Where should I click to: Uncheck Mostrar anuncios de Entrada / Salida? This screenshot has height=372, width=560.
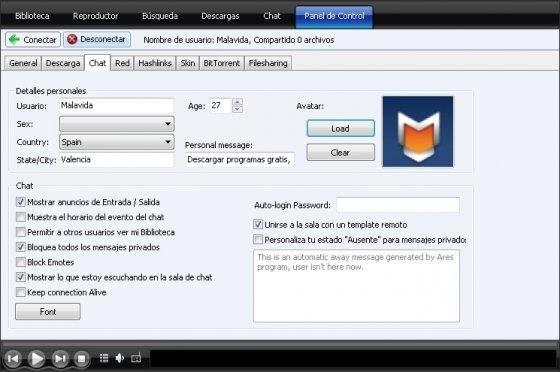click(21, 202)
